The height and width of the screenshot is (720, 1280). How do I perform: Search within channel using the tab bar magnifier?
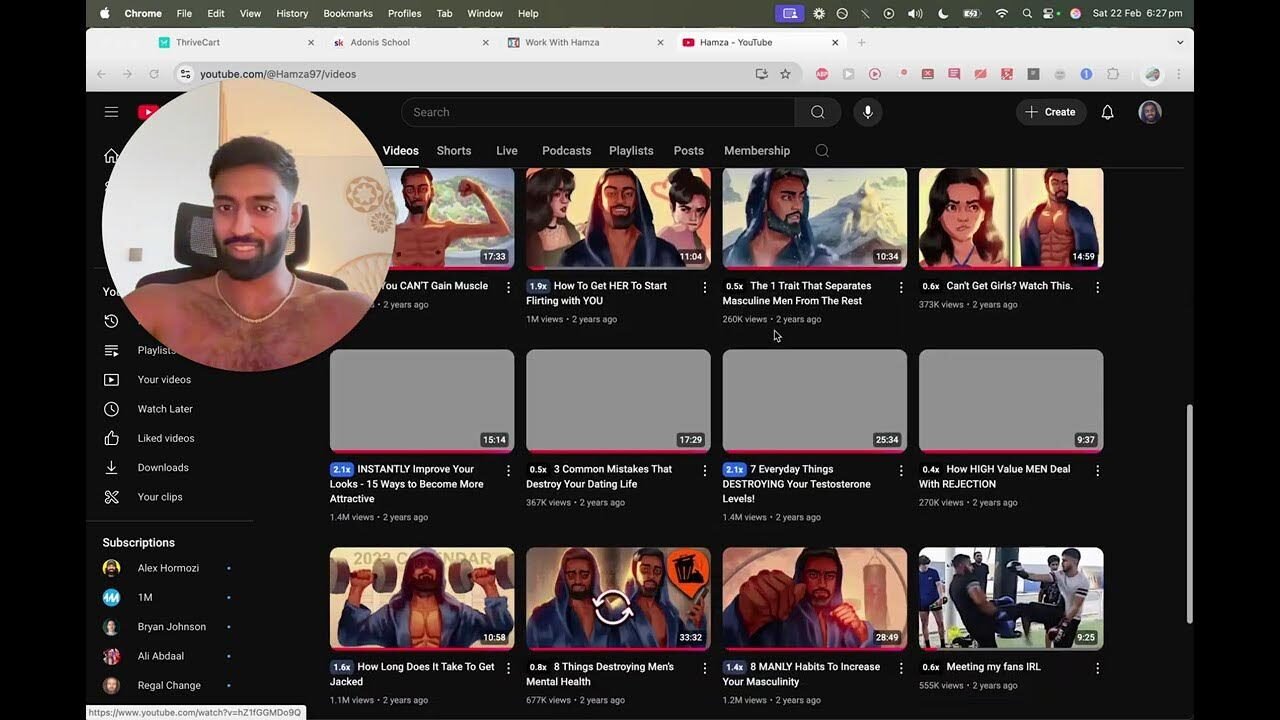[822, 151]
